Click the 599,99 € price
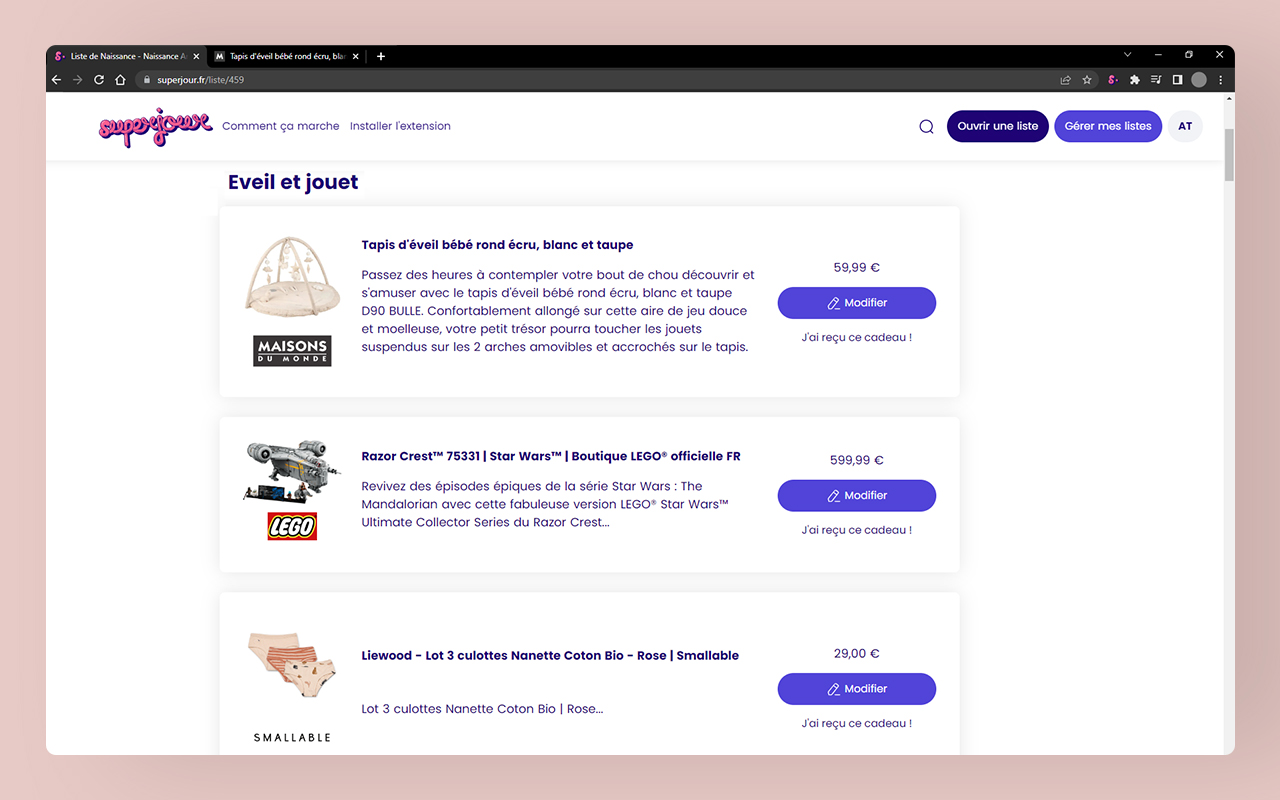The width and height of the screenshot is (1280, 800). (x=857, y=461)
